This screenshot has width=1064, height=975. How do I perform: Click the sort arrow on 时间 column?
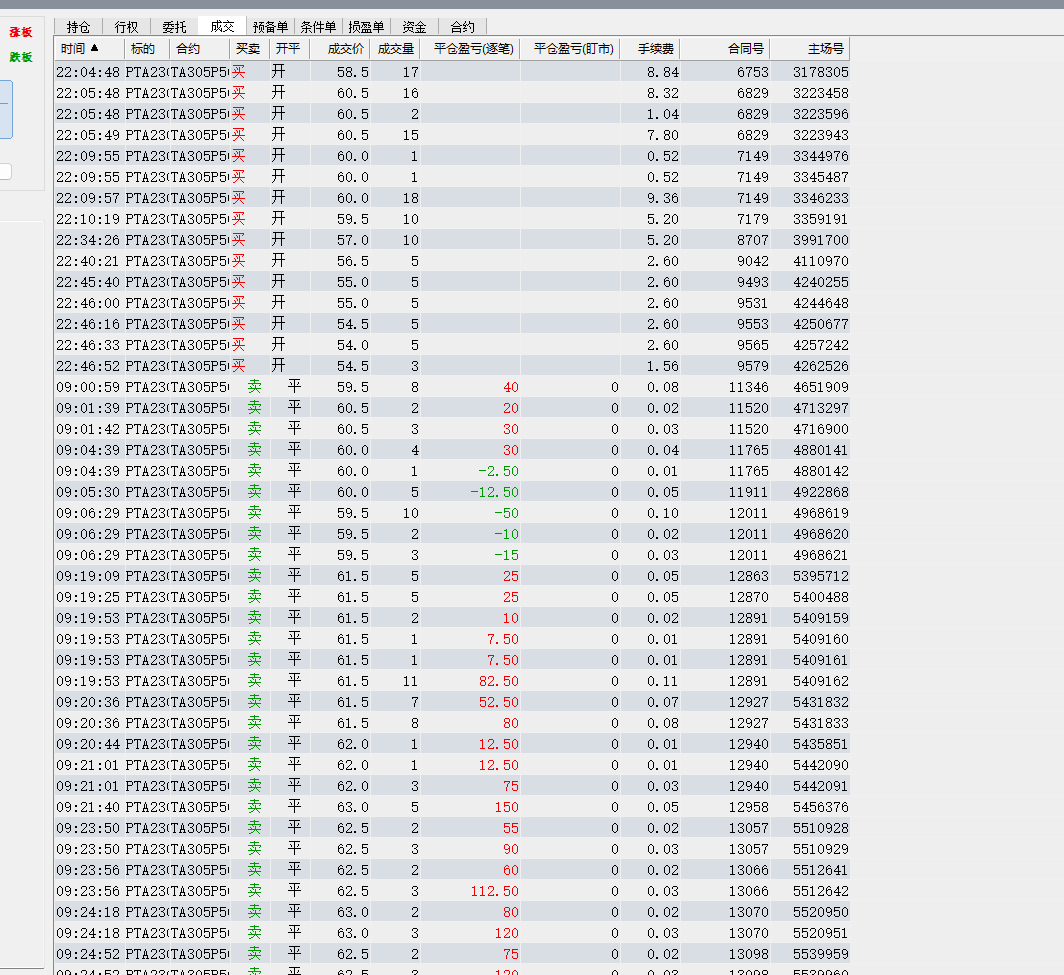click(95, 48)
